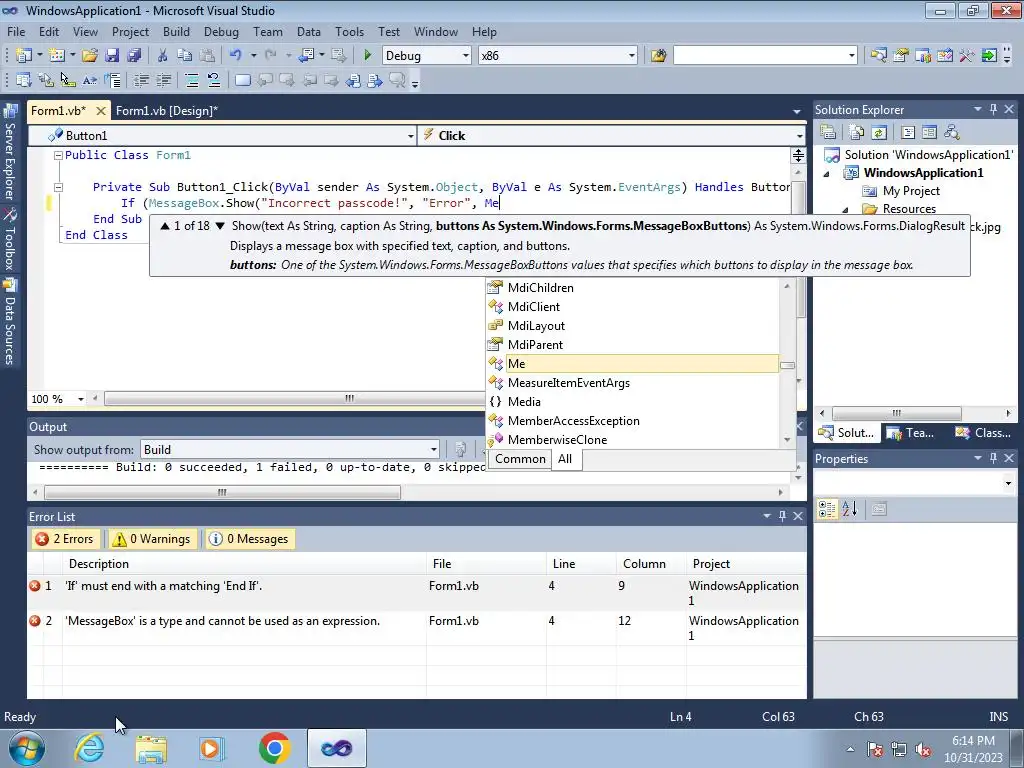Open the Toolbox side tab
The width and height of the screenshot is (1024, 768).
tap(10, 240)
